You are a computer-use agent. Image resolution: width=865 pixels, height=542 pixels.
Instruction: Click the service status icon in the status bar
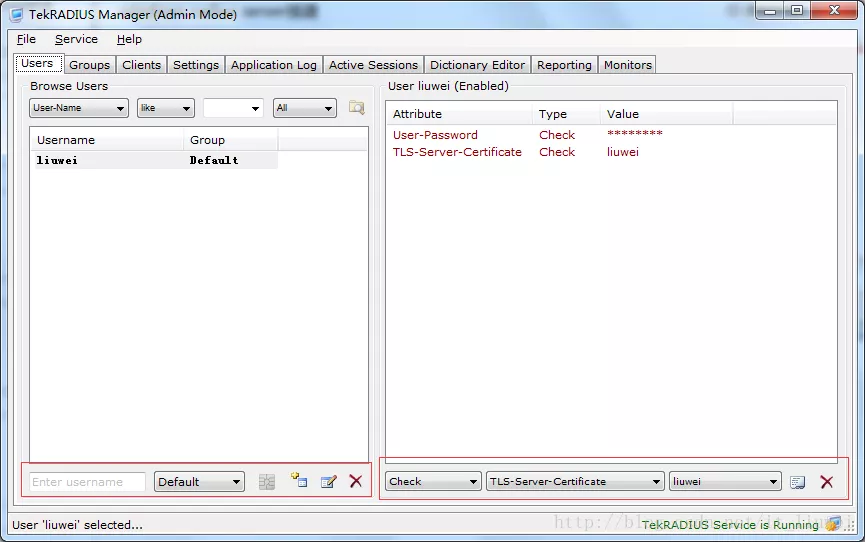click(x=832, y=524)
